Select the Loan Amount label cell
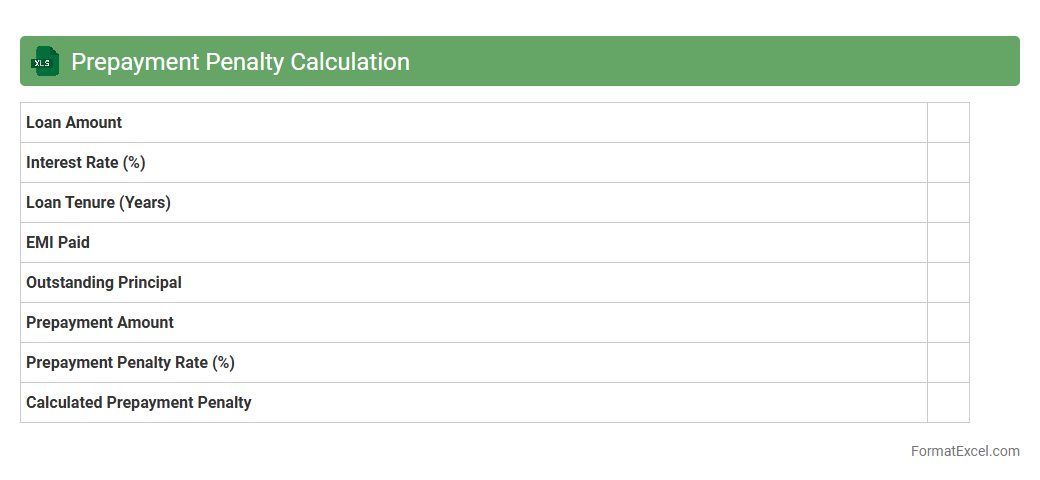The width and height of the screenshot is (1040, 480). click(x=74, y=122)
